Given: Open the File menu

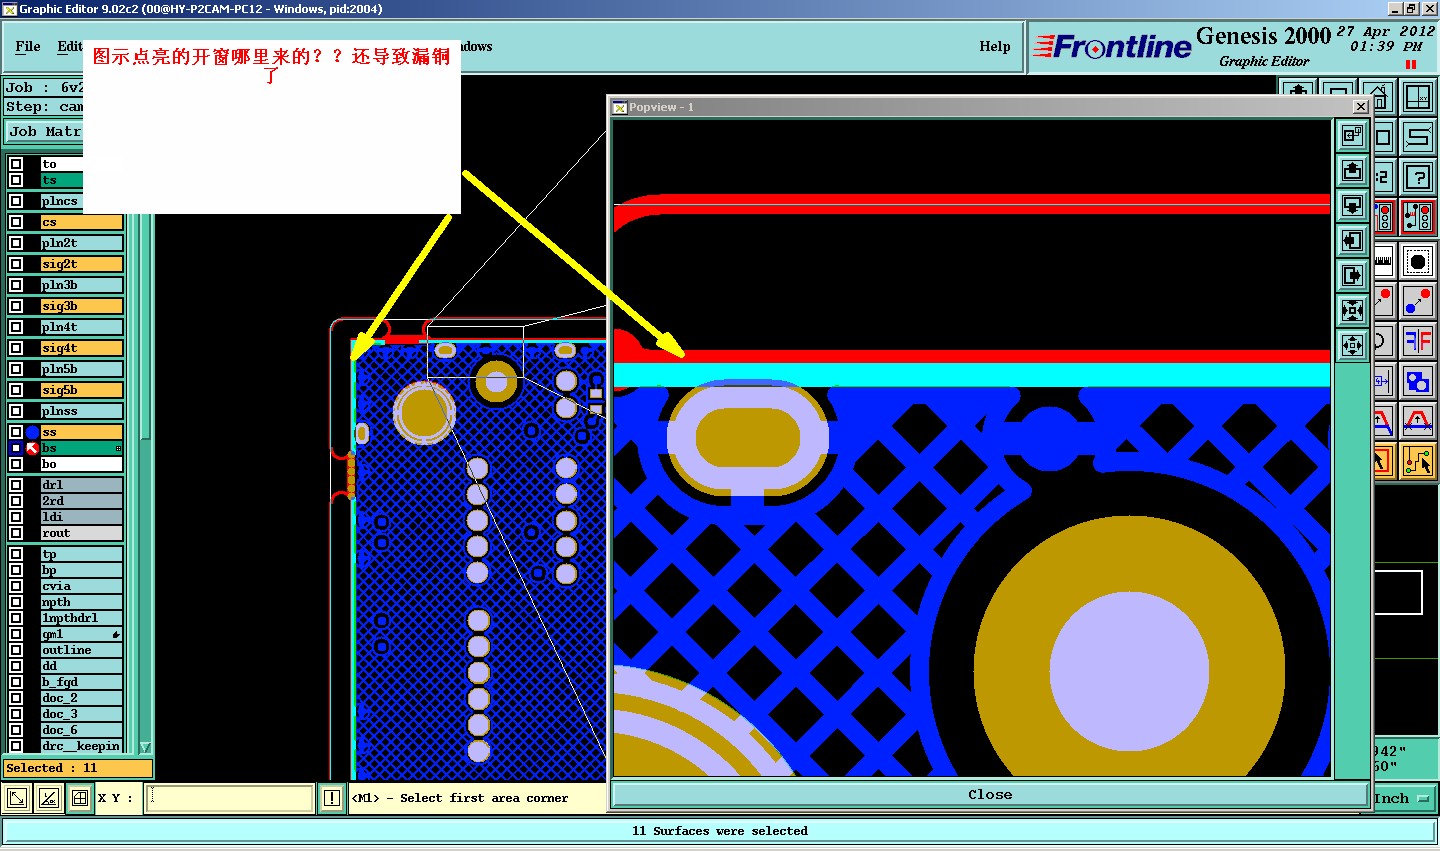Looking at the screenshot, I should click(x=28, y=46).
